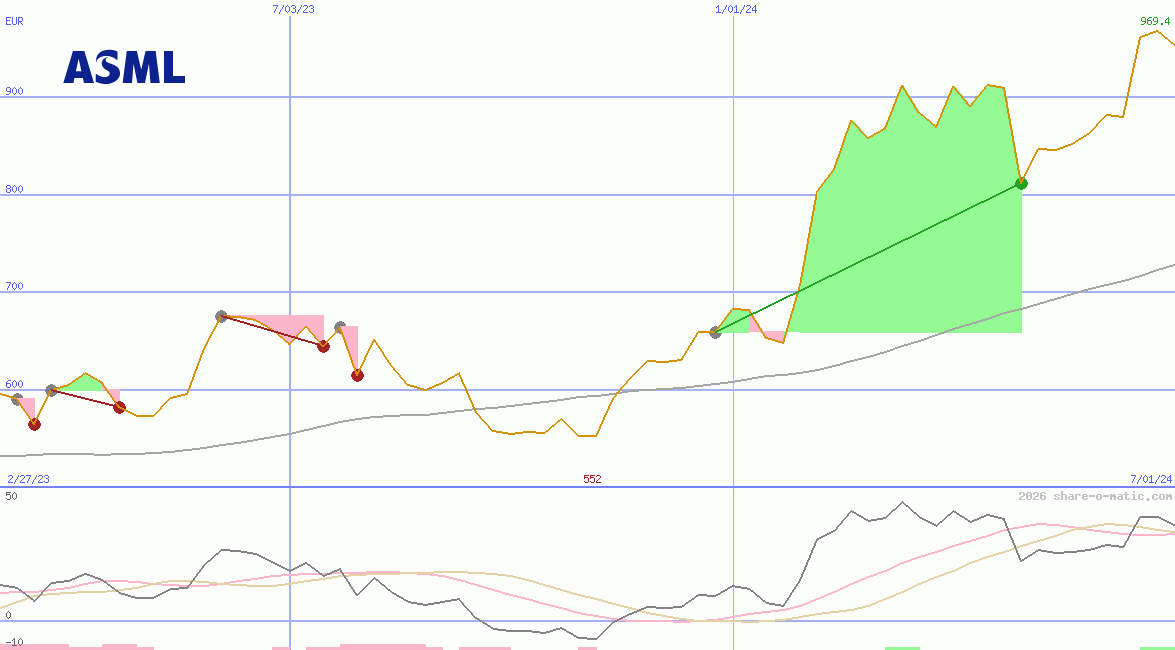Image resolution: width=1175 pixels, height=650 pixels.
Task: Click the ASML company logo
Action: 123,68
